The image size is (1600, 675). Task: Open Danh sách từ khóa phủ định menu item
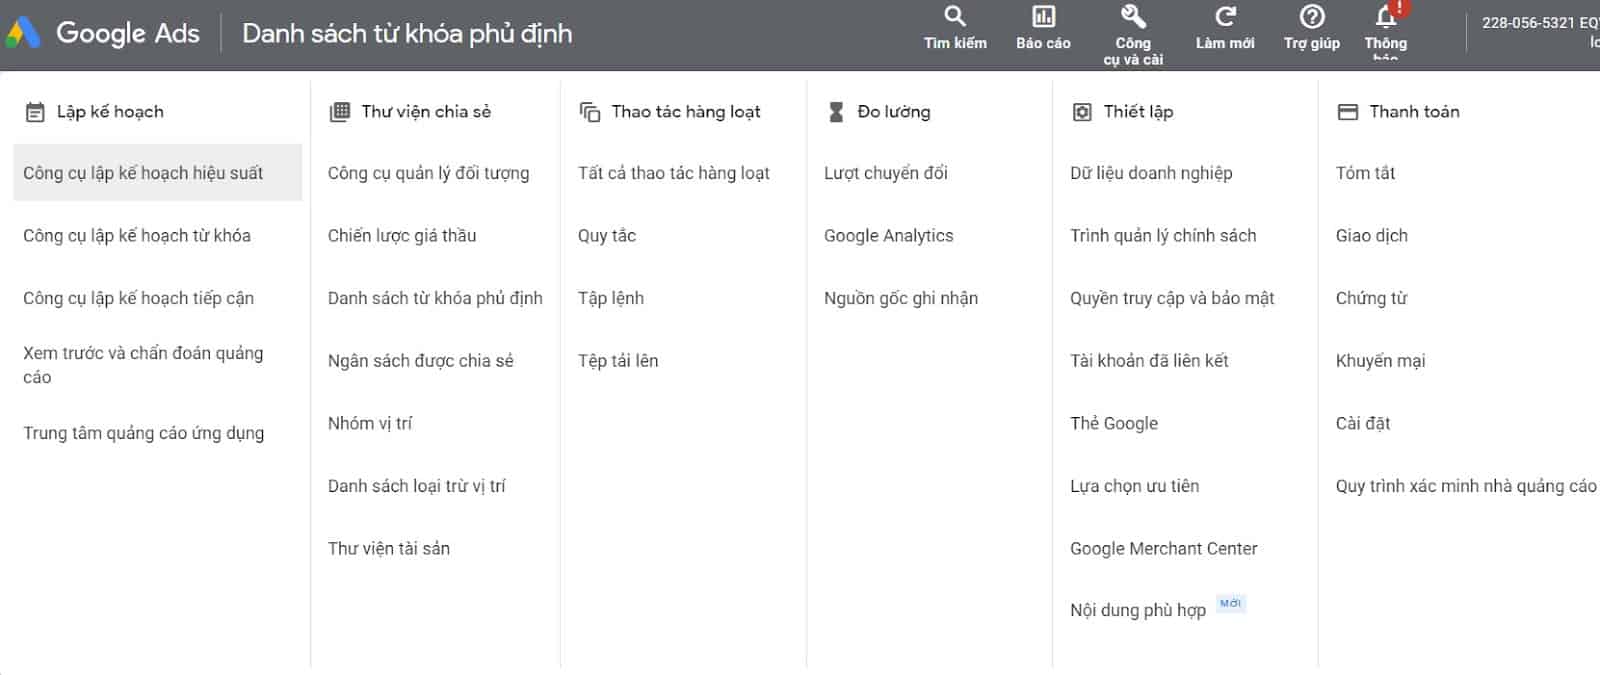click(x=435, y=298)
